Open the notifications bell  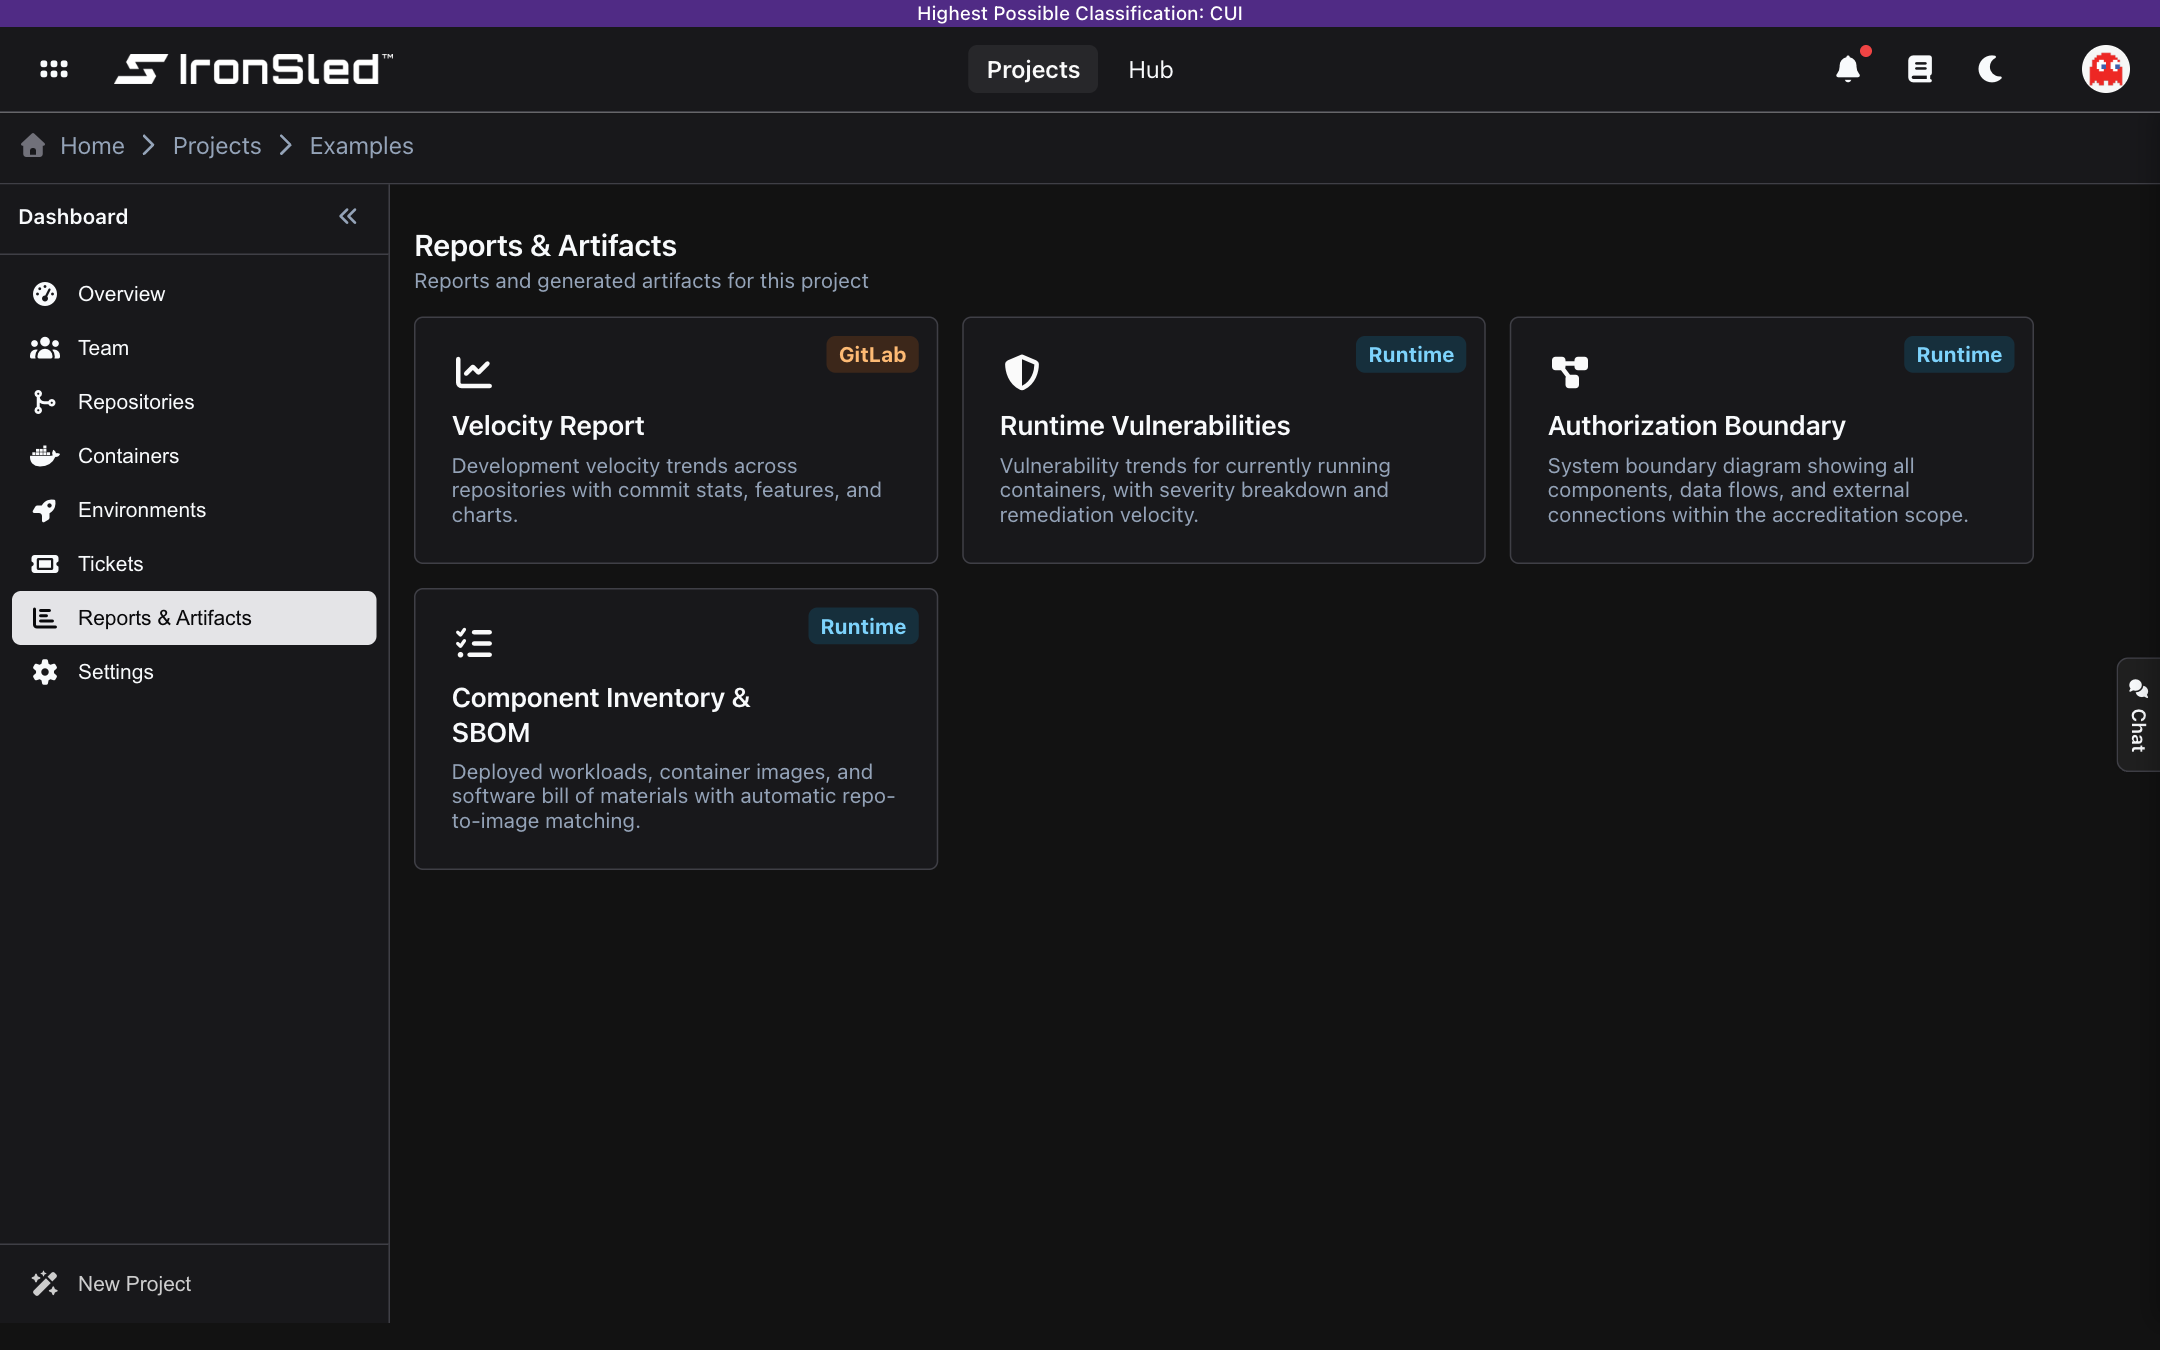tap(1848, 69)
